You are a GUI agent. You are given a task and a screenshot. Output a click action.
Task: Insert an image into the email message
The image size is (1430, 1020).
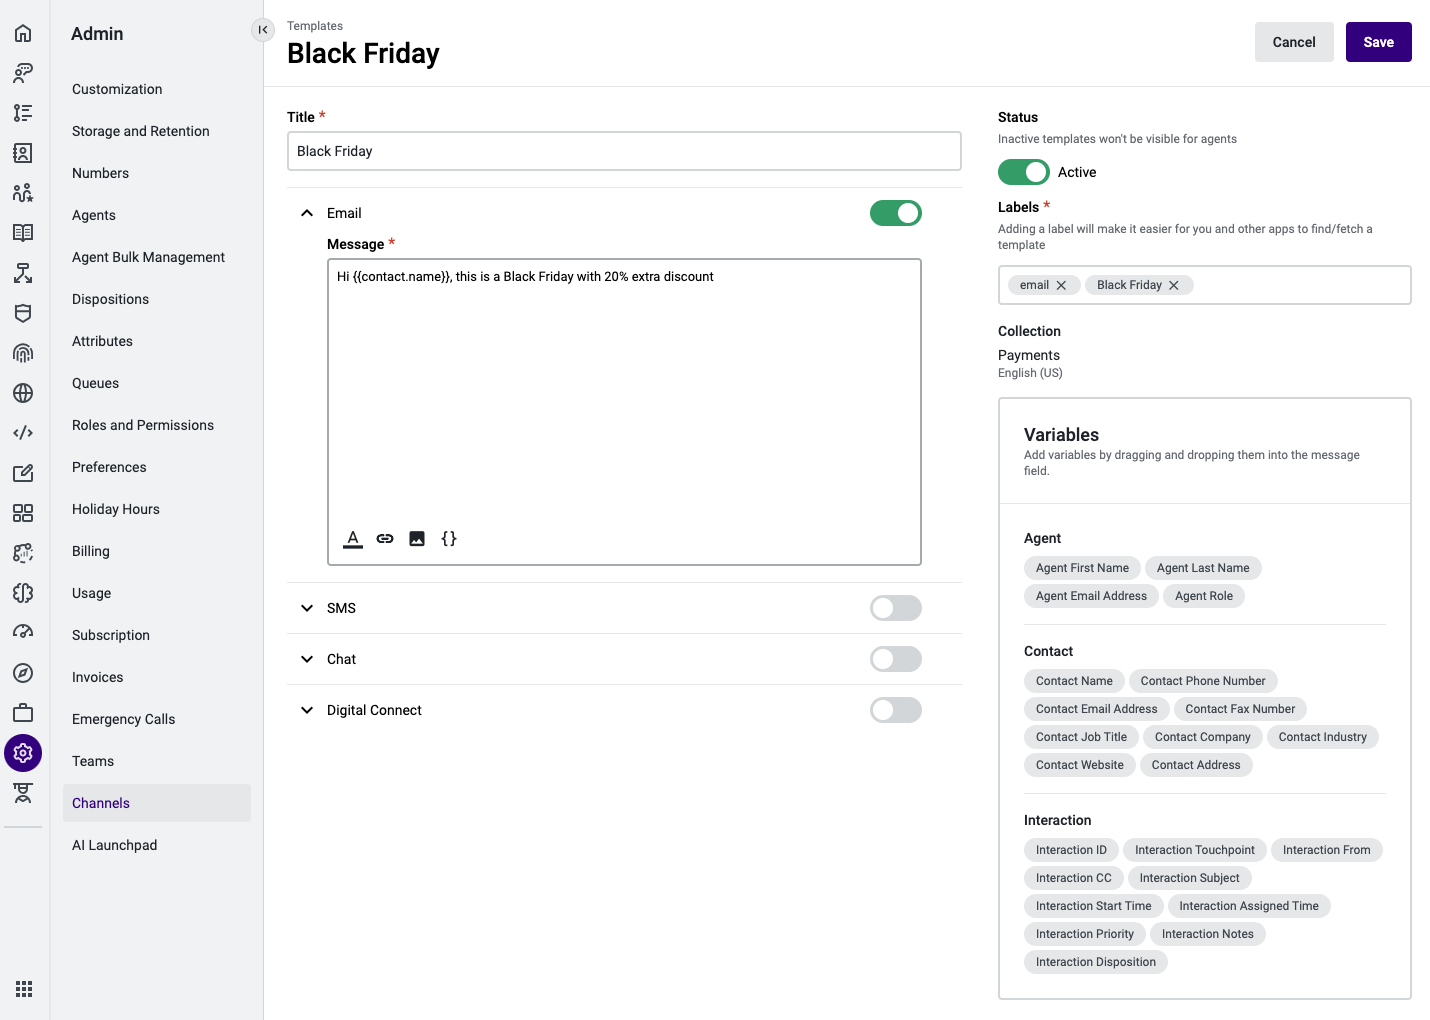tap(417, 538)
